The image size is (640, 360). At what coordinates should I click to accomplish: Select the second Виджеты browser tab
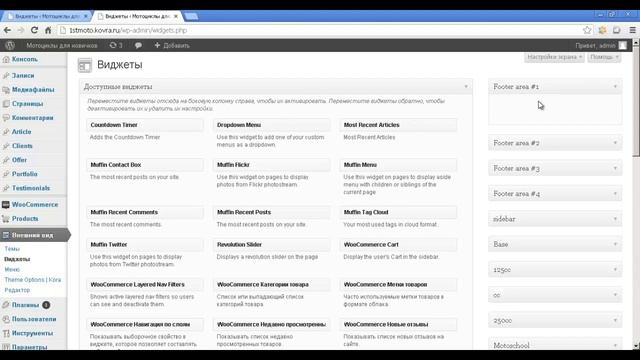(x=137, y=16)
